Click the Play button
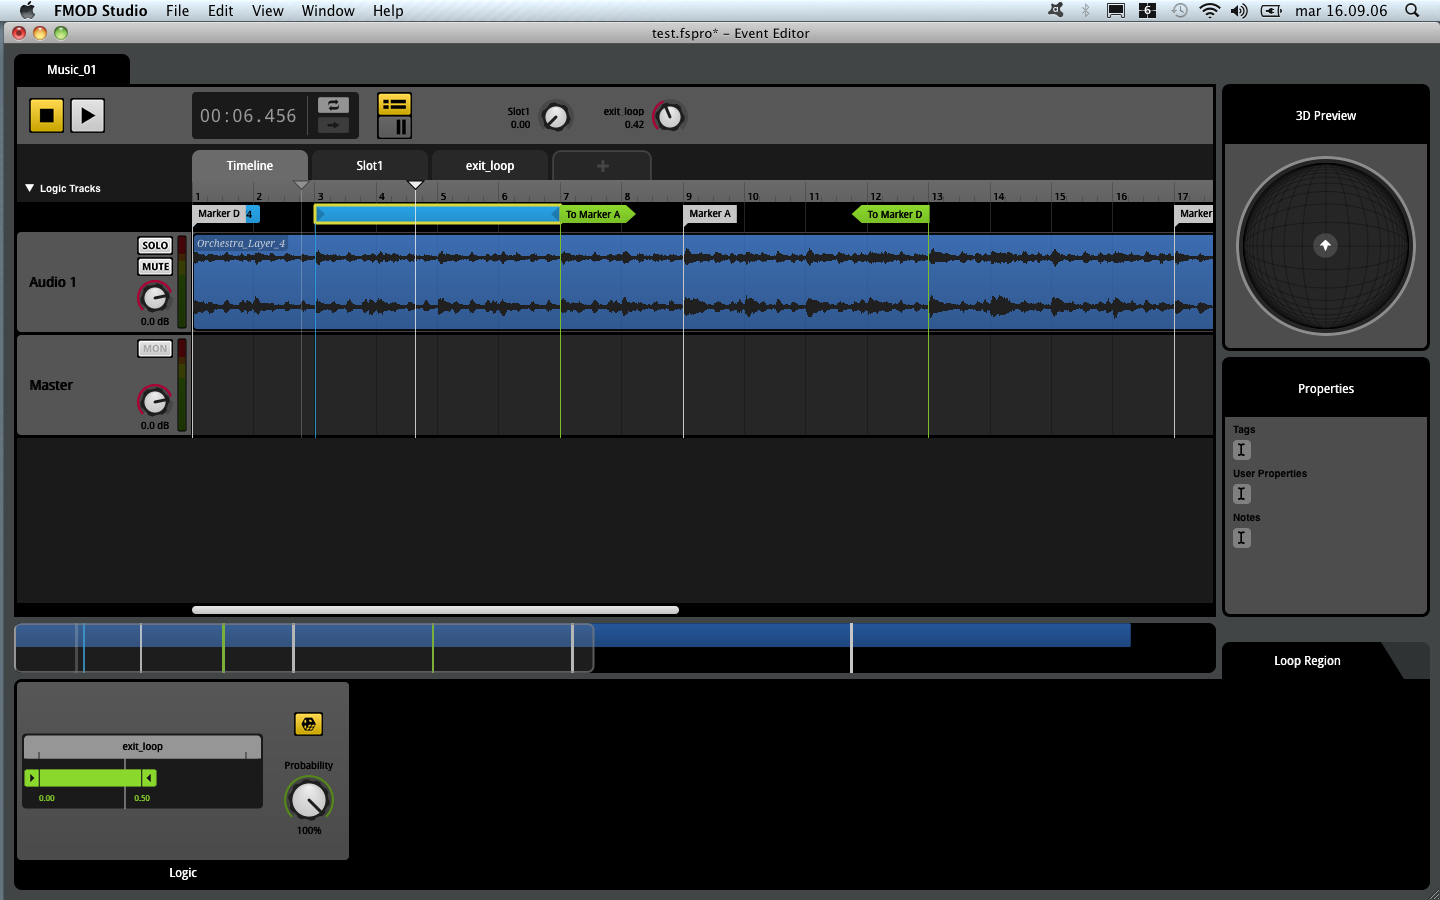This screenshot has width=1440, height=900. [88, 115]
